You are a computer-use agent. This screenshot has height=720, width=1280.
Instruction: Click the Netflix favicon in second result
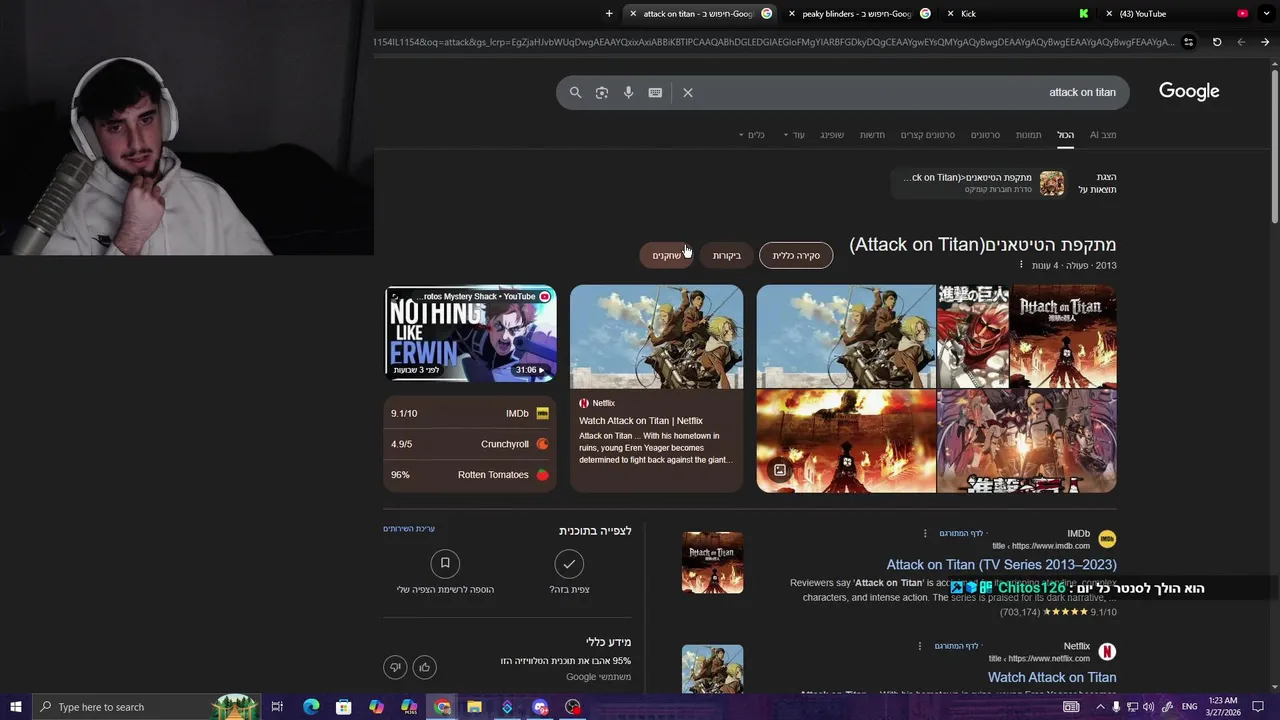click(x=1107, y=652)
